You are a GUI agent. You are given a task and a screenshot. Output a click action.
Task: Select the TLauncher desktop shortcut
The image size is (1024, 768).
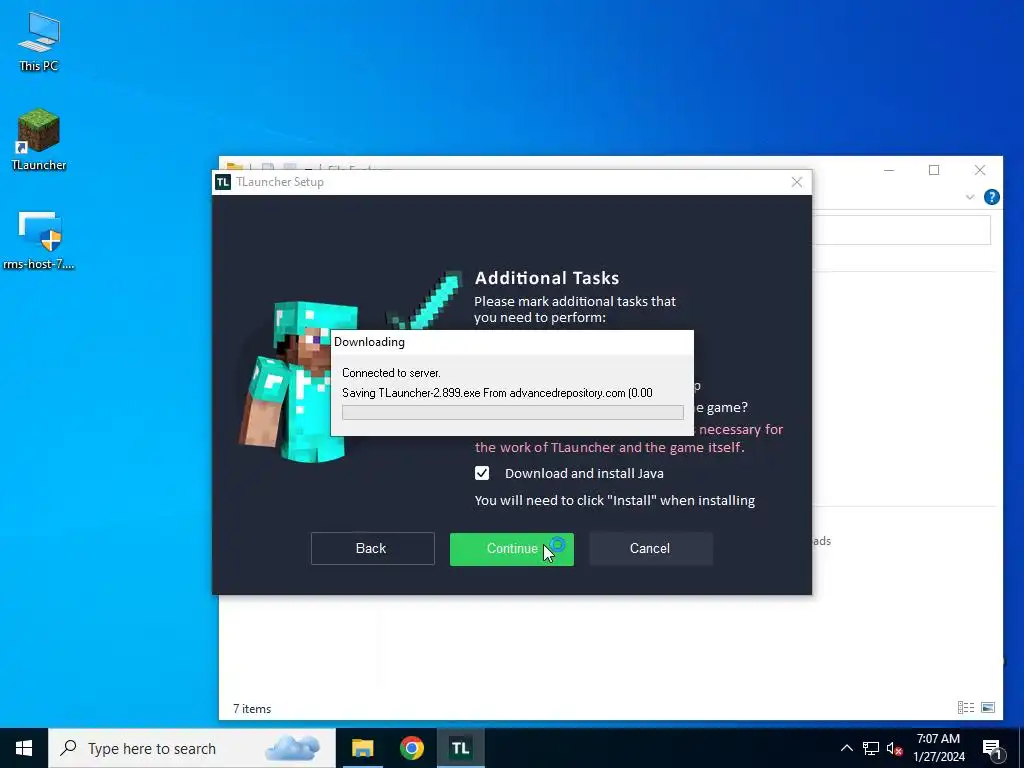[x=39, y=140]
